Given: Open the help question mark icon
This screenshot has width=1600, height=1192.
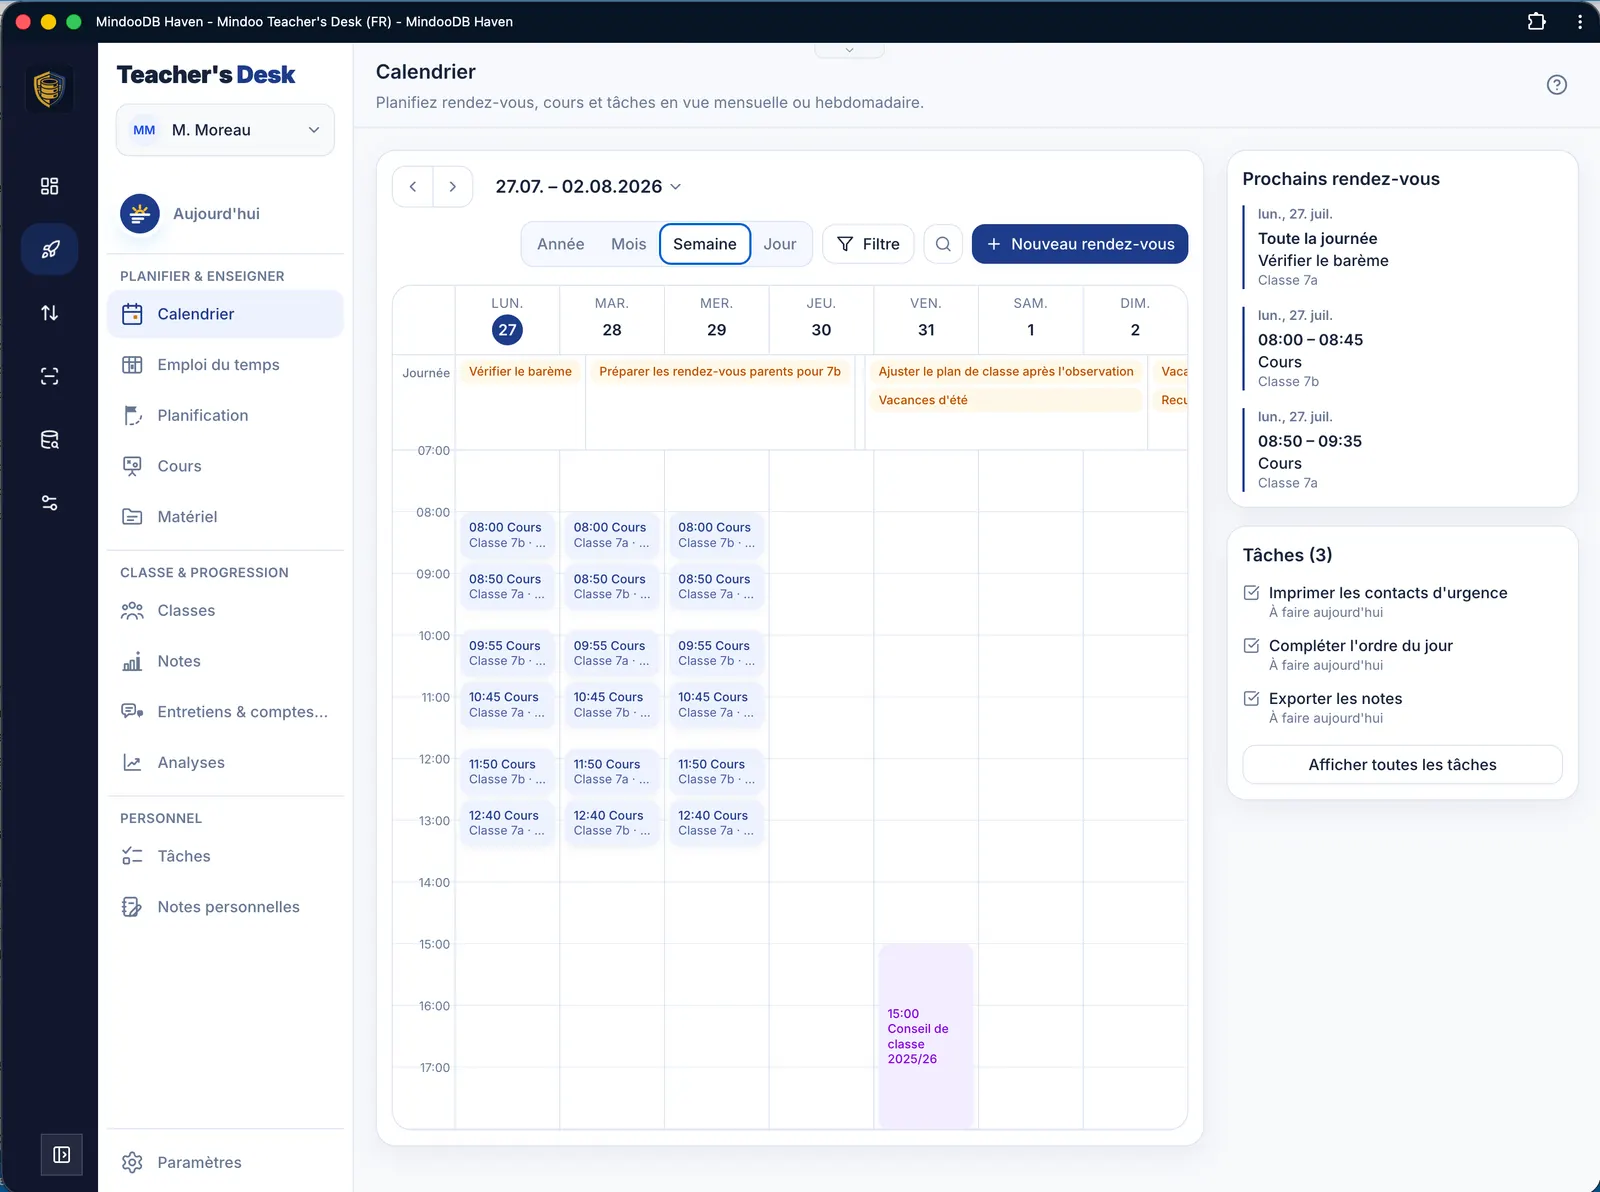Looking at the screenshot, I should click(x=1556, y=85).
